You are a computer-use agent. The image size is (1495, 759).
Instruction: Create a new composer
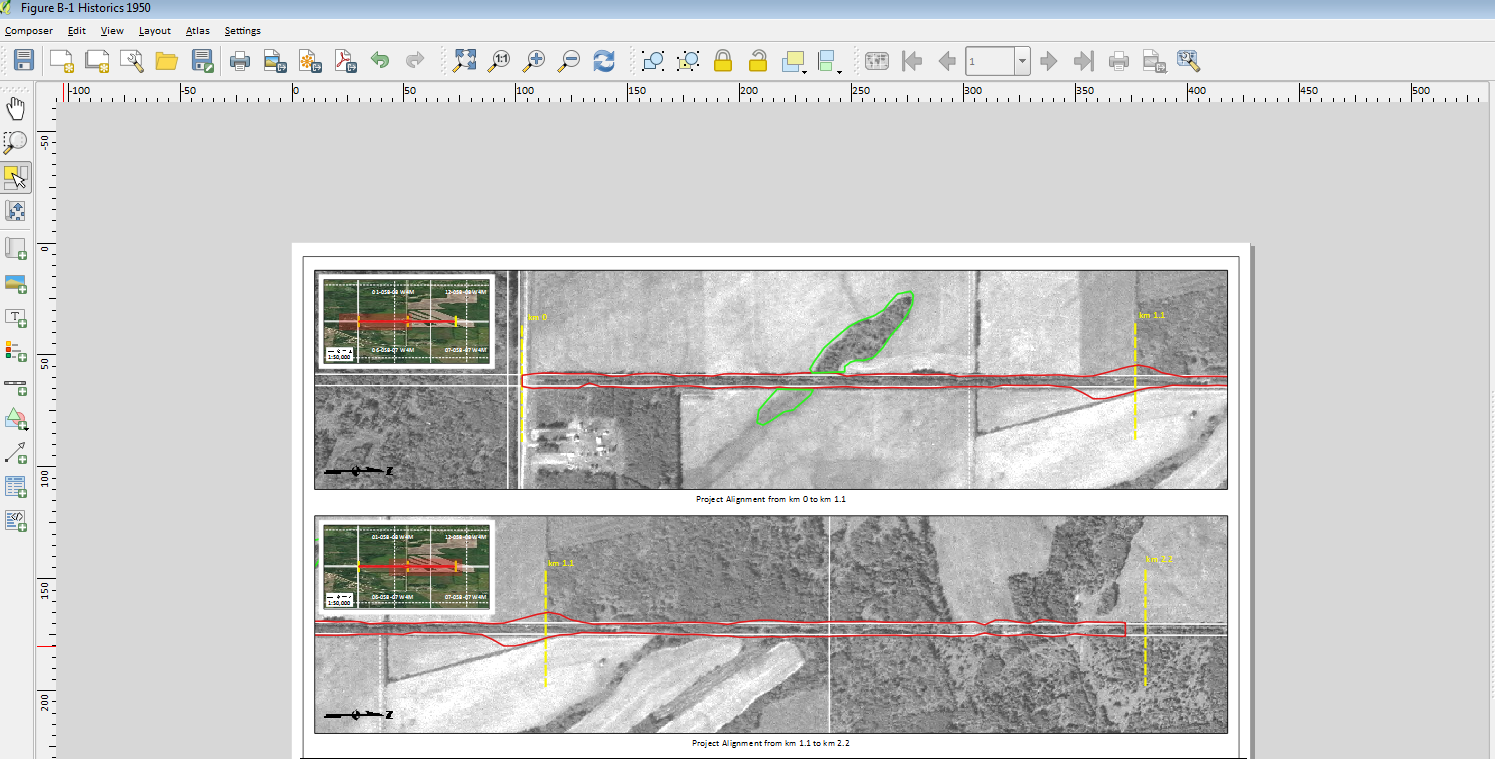(62, 61)
